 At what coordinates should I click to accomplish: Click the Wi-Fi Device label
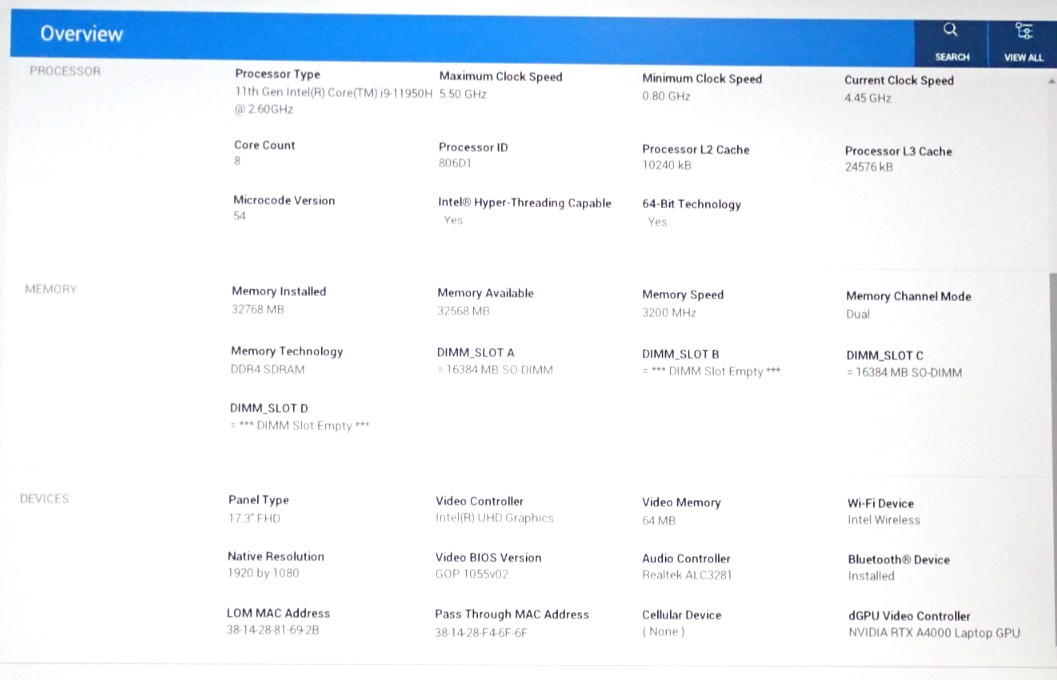(880, 503)
